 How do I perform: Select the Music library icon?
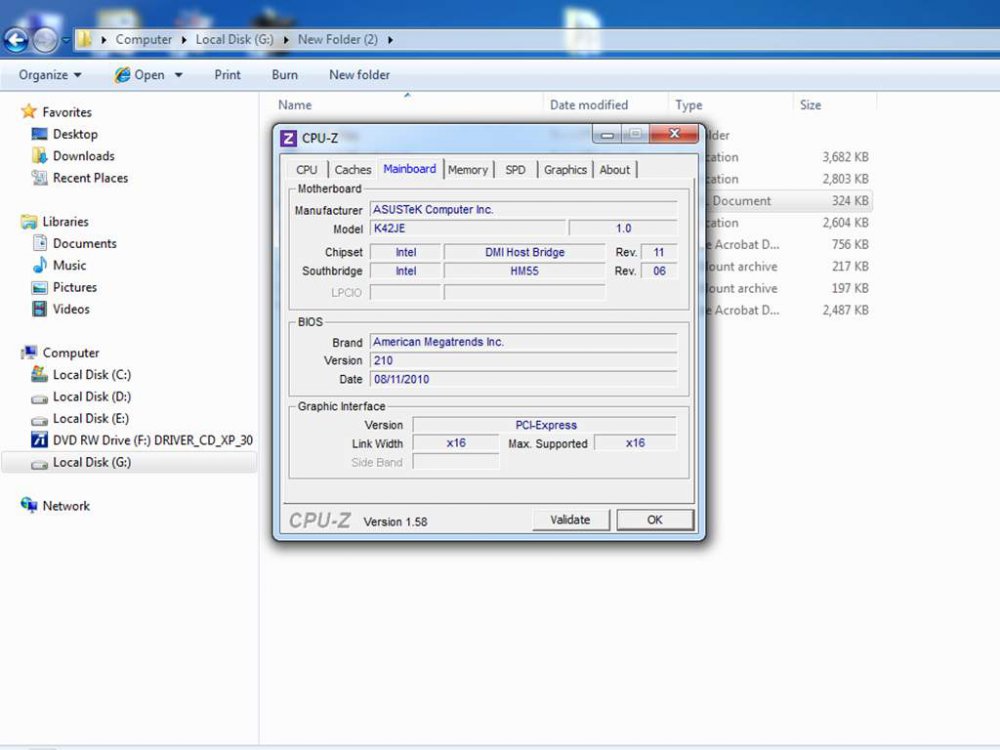tap(40, 265)
